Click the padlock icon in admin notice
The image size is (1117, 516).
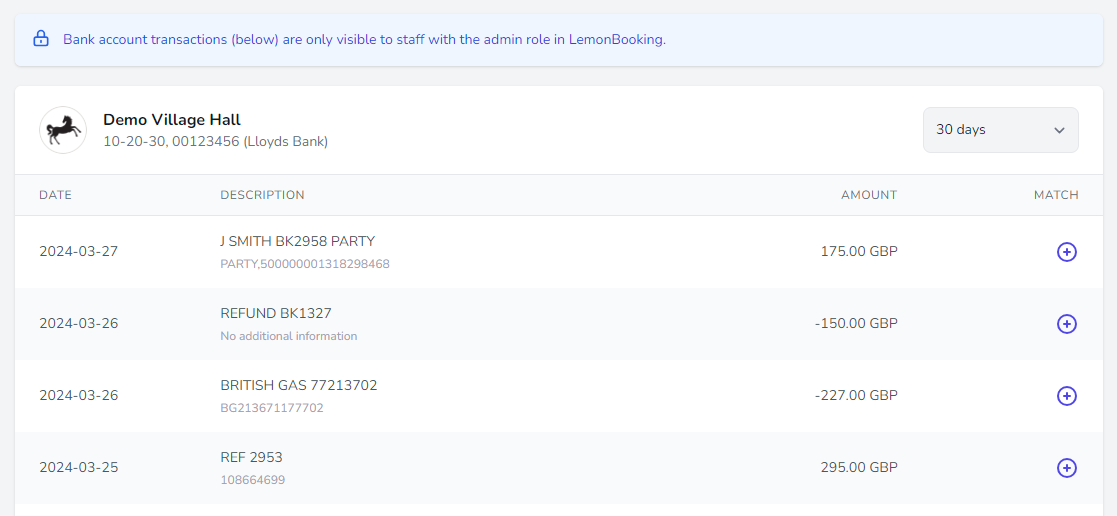(x=41, y=39)
